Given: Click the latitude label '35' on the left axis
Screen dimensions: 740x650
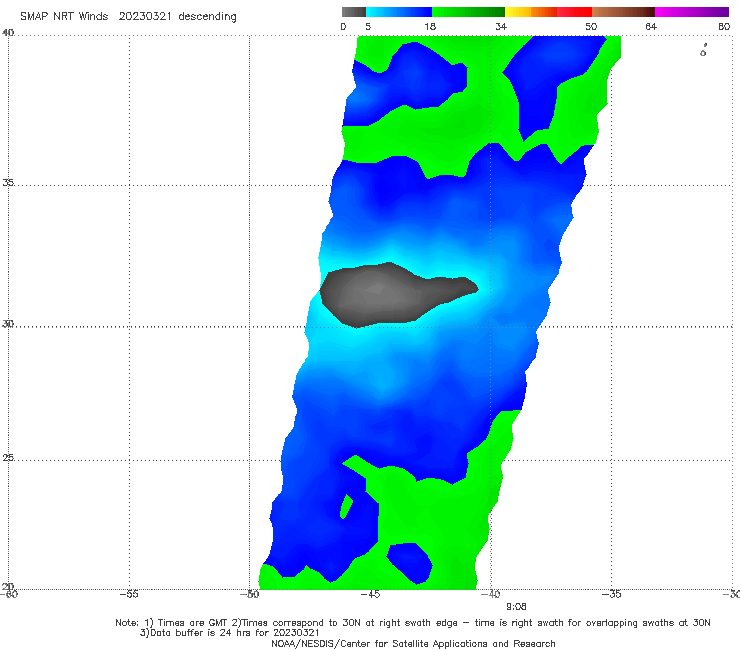Looking at the screenshot, I should point(8,182).
